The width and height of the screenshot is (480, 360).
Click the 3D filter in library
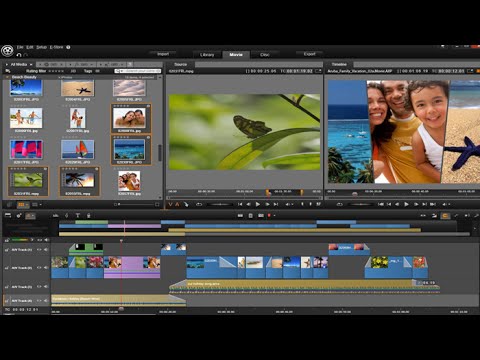pos(73,71)
